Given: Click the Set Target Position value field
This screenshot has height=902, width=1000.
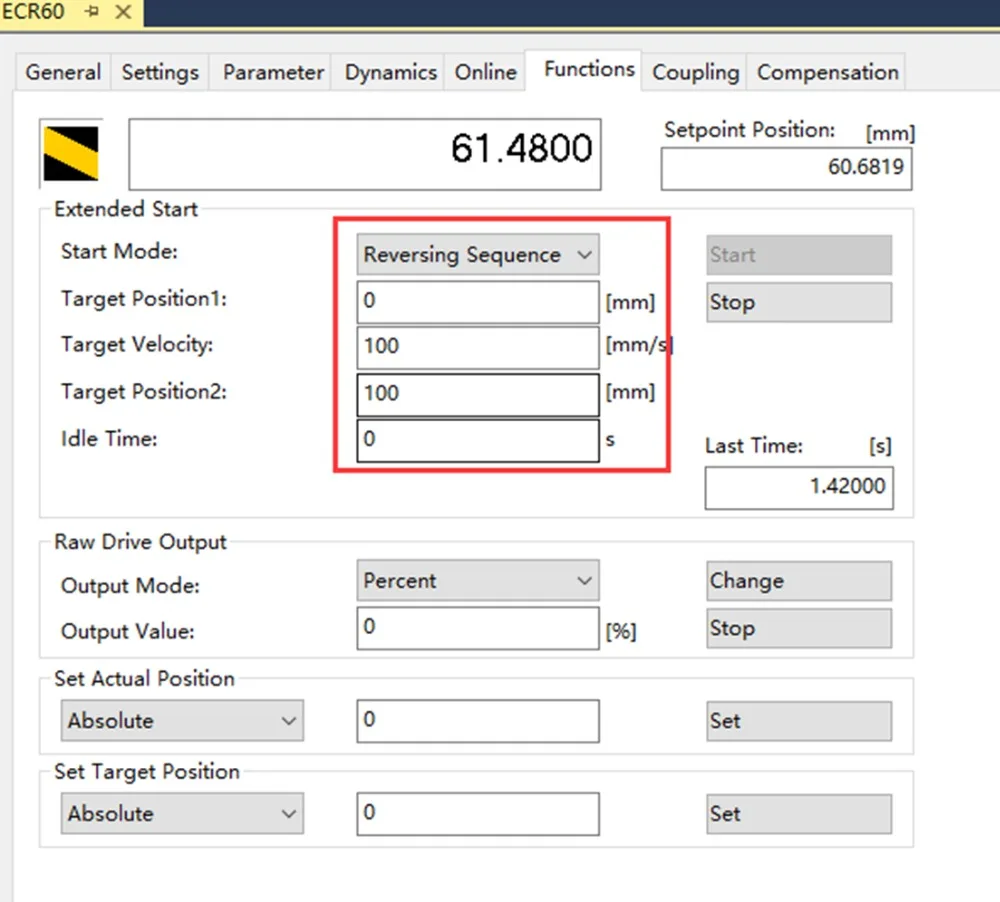Looking at the screenshot, I should (478, 814).
